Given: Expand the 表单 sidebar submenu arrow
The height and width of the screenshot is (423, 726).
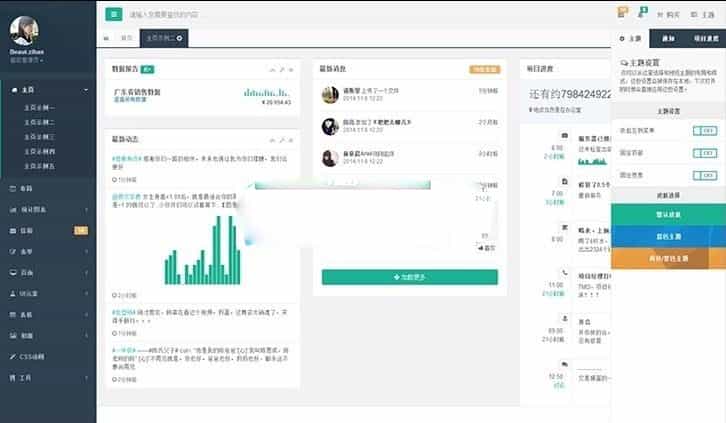Looking at the screenshot, I should click(x=86, y=252).
